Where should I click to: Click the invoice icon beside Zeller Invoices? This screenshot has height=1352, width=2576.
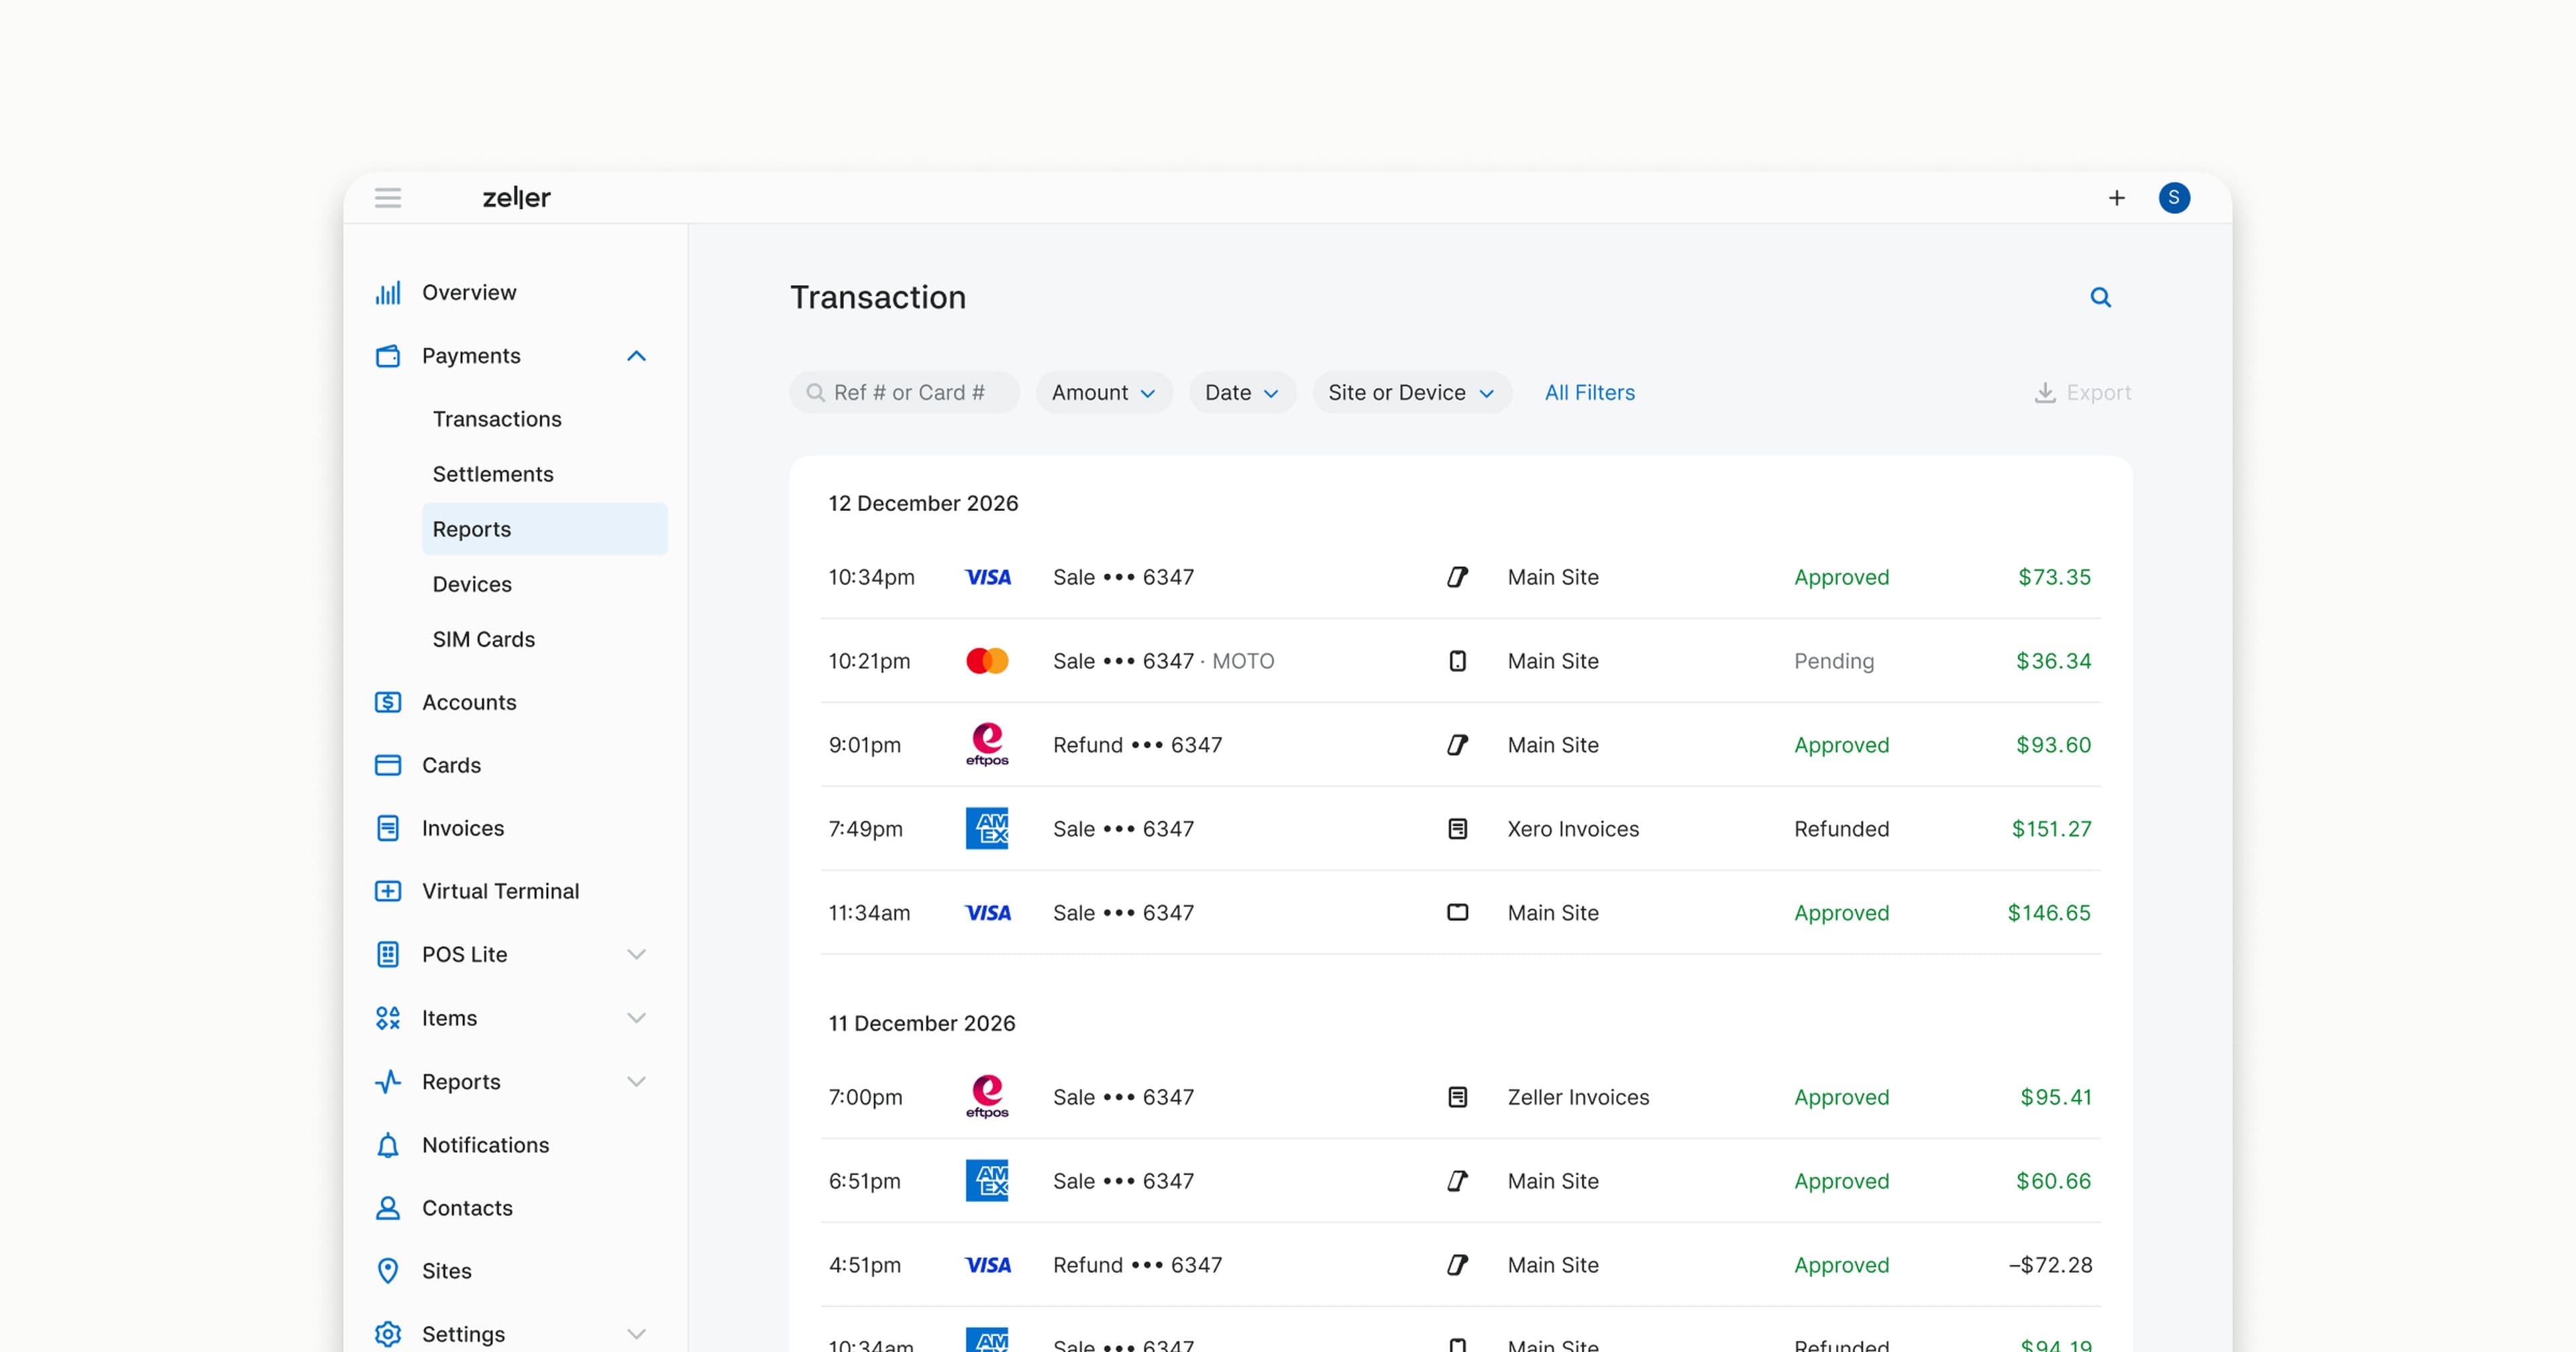click(1458, 1097)
